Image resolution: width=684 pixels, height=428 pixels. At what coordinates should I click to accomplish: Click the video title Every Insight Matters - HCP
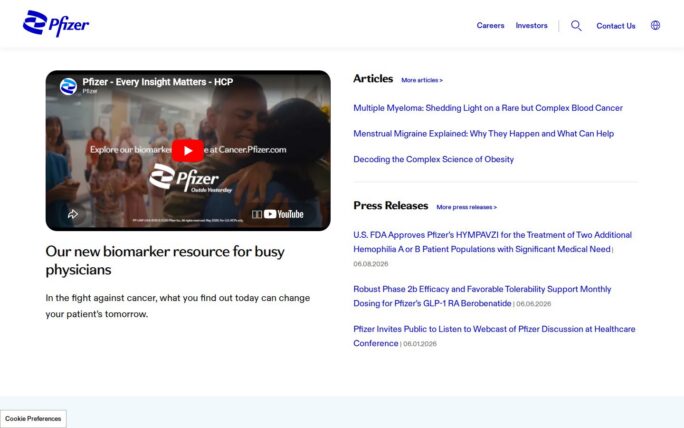[157, 82]
